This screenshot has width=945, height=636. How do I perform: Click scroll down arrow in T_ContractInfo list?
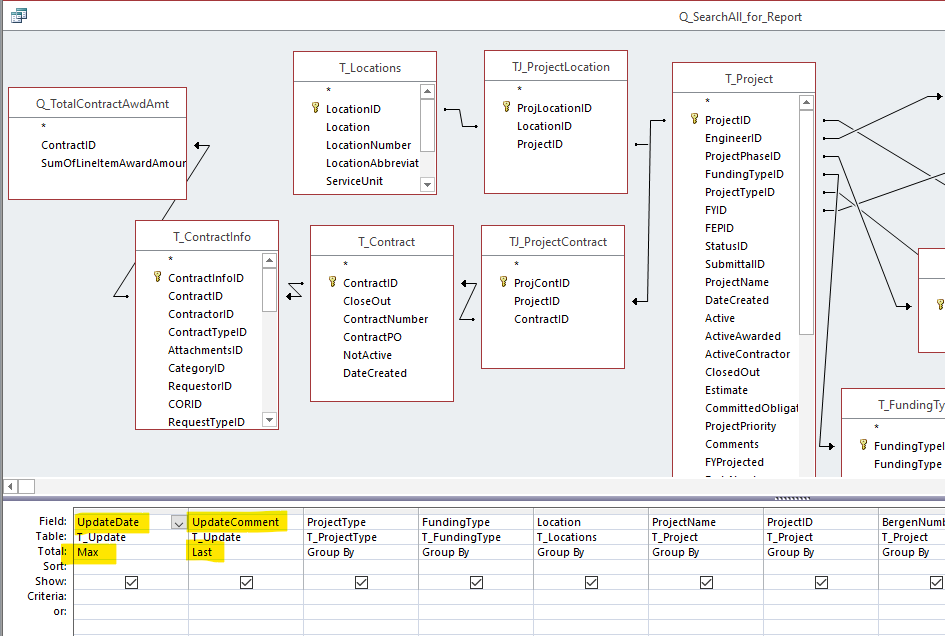click(x=269, y=420)
